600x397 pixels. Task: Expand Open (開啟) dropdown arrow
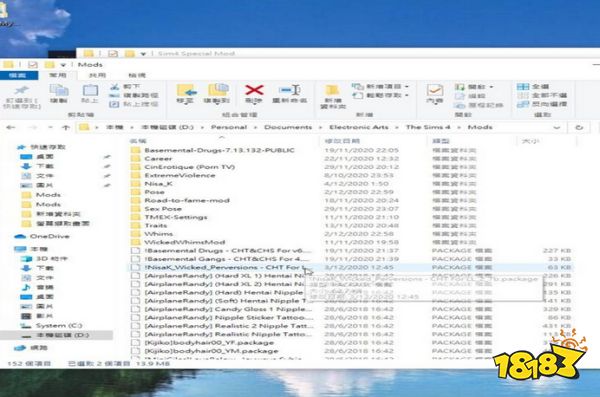491,87
